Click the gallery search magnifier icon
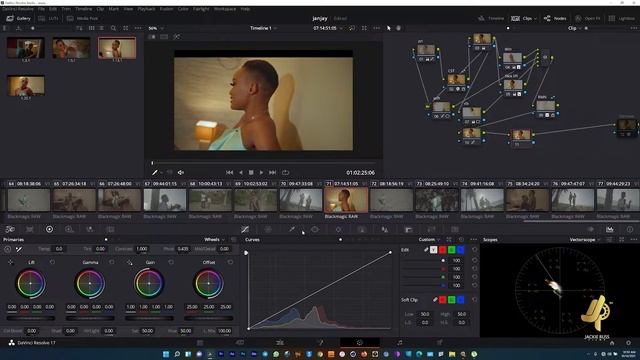The width and height of the screenshot is (640, 360). coord(113,28)
